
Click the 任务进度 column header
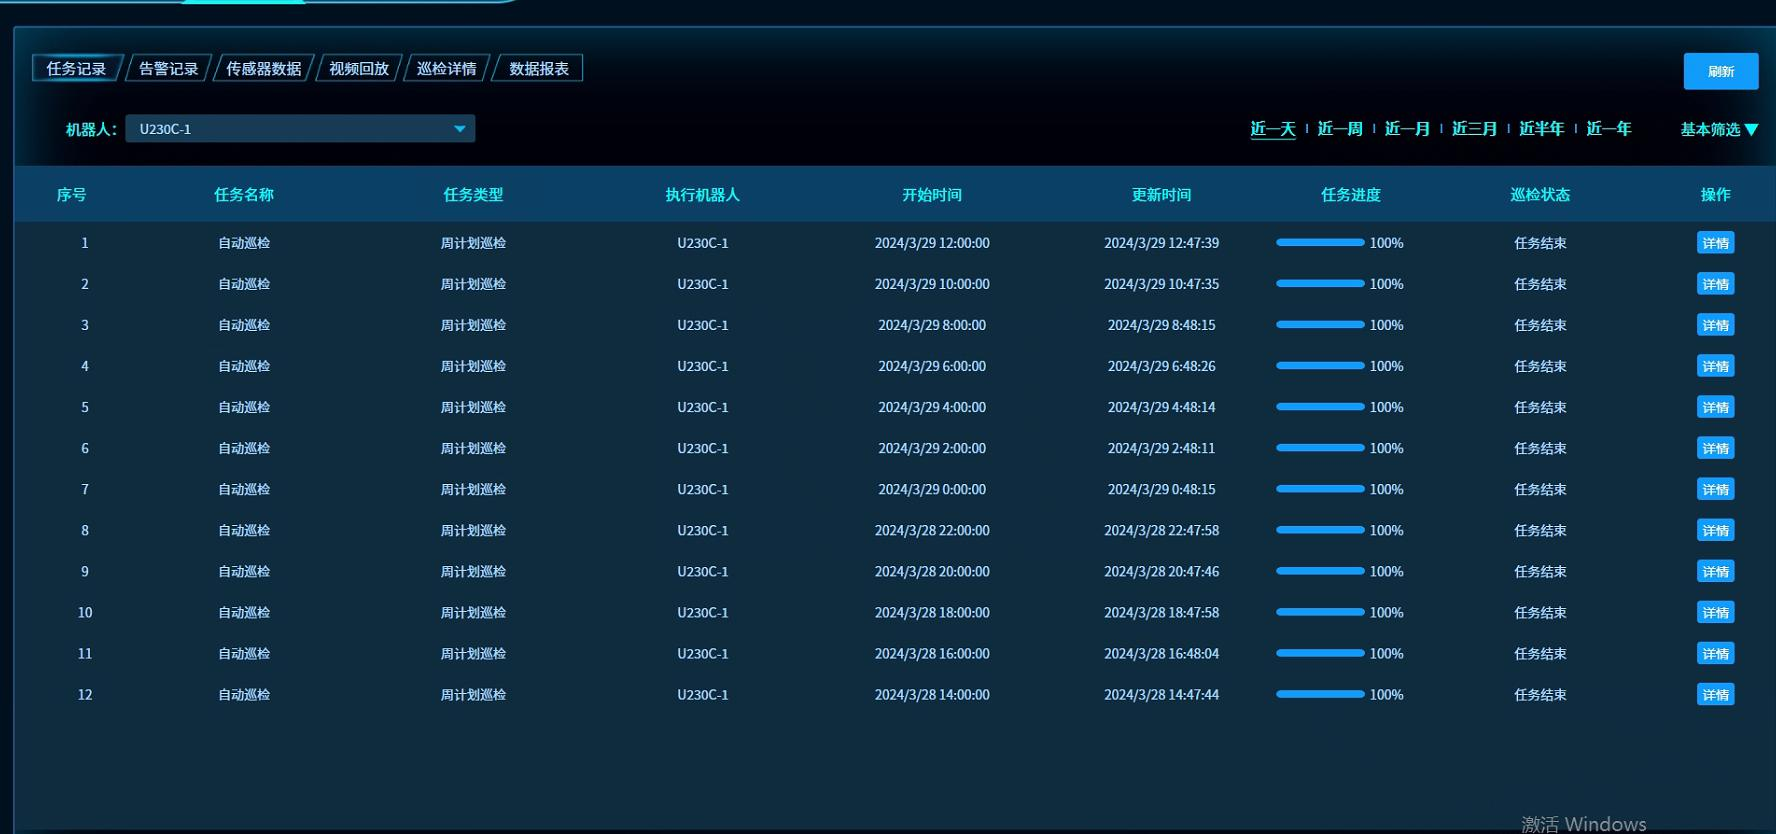tap(1351, 194)
